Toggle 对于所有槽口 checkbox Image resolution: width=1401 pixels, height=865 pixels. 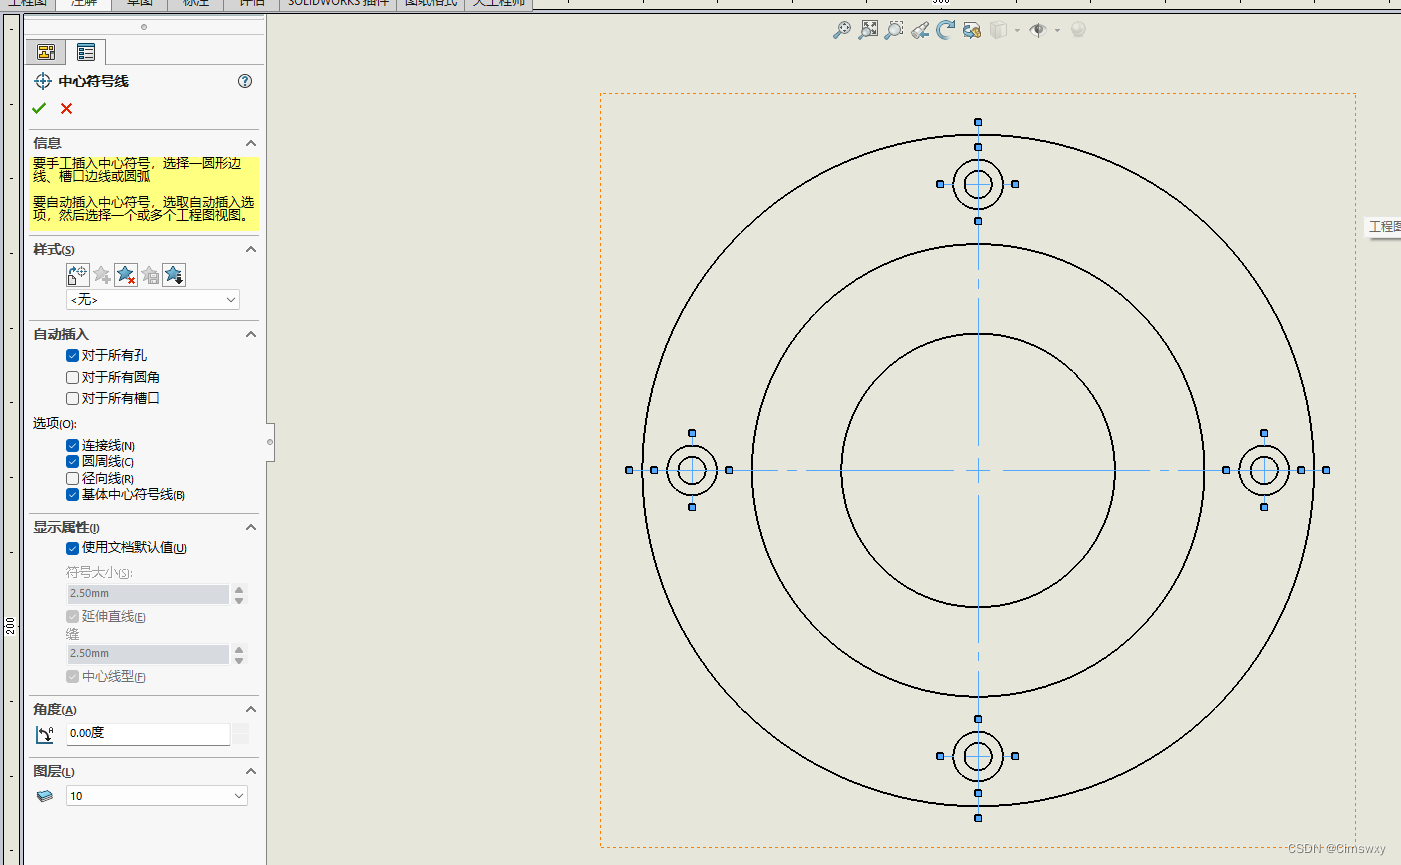coord(72,398)
